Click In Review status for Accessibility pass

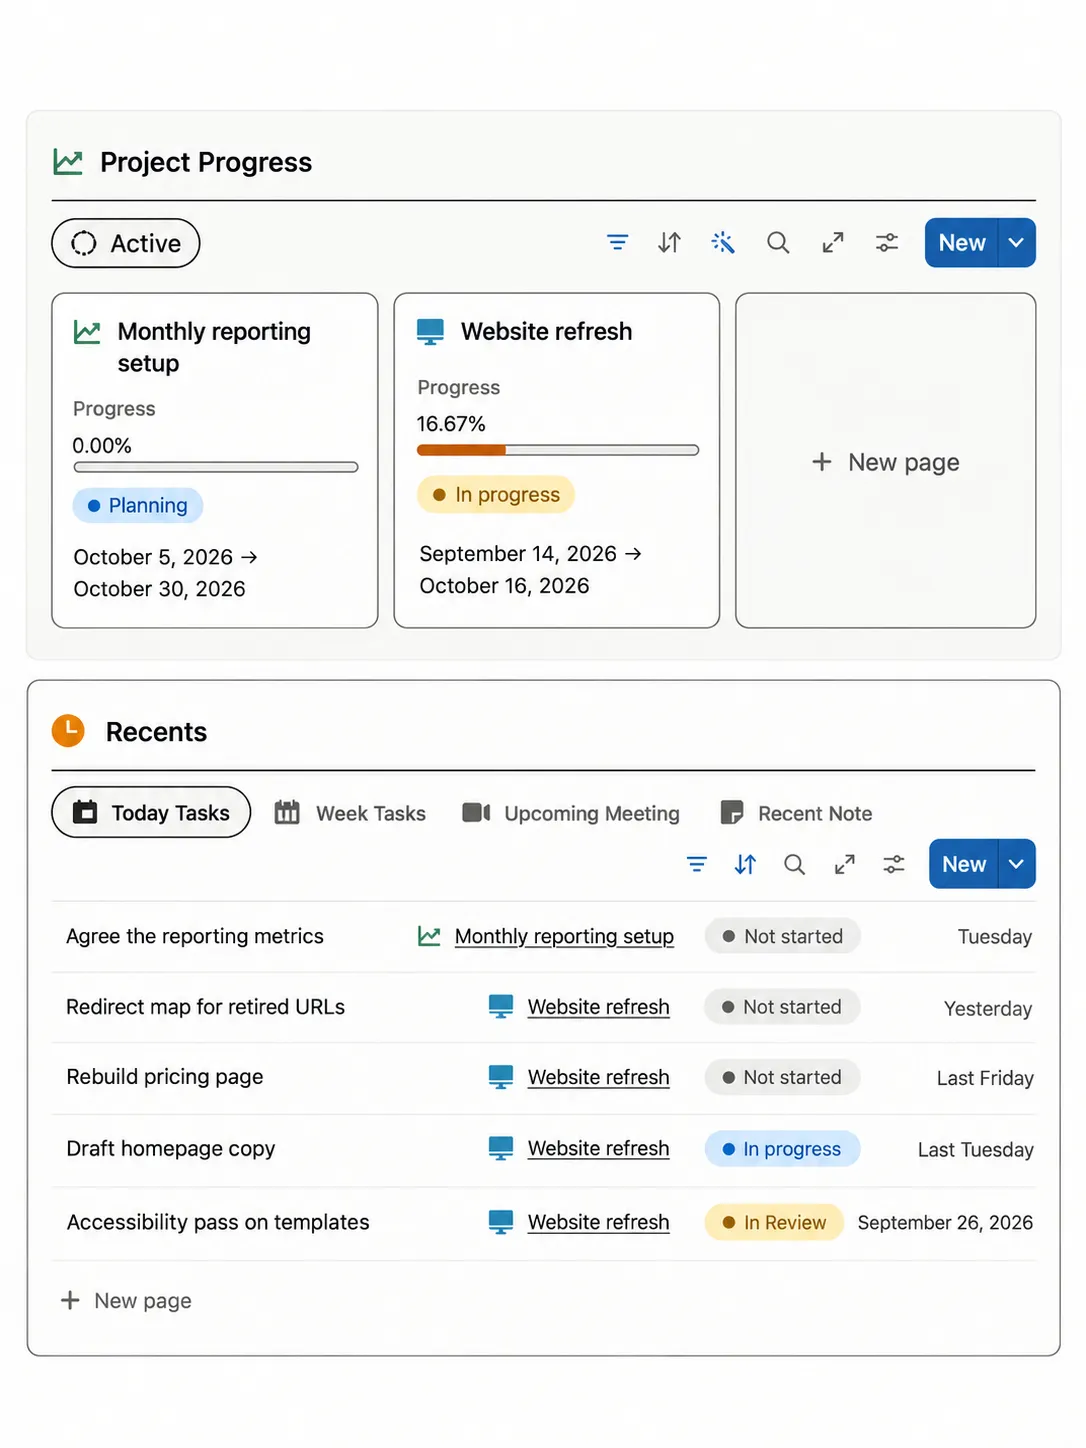click(x=774, y=1222)
